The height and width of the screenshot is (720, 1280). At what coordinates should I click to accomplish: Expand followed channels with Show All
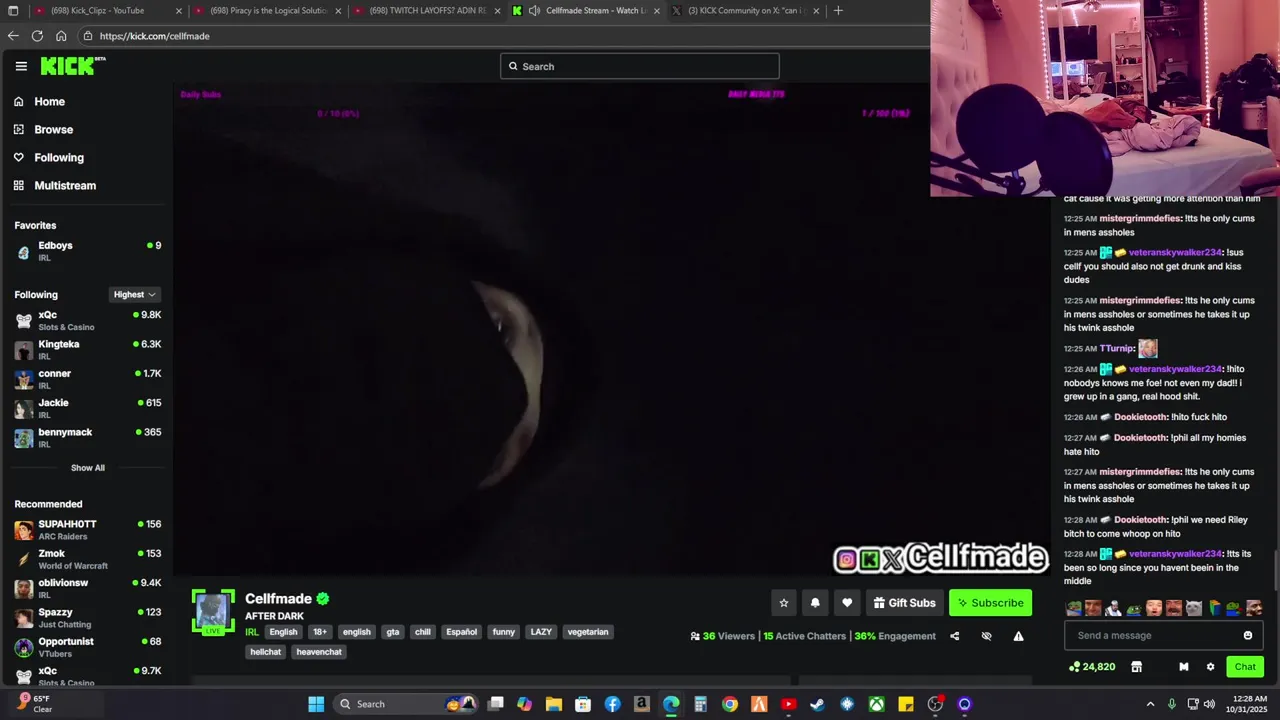[87, 467]
